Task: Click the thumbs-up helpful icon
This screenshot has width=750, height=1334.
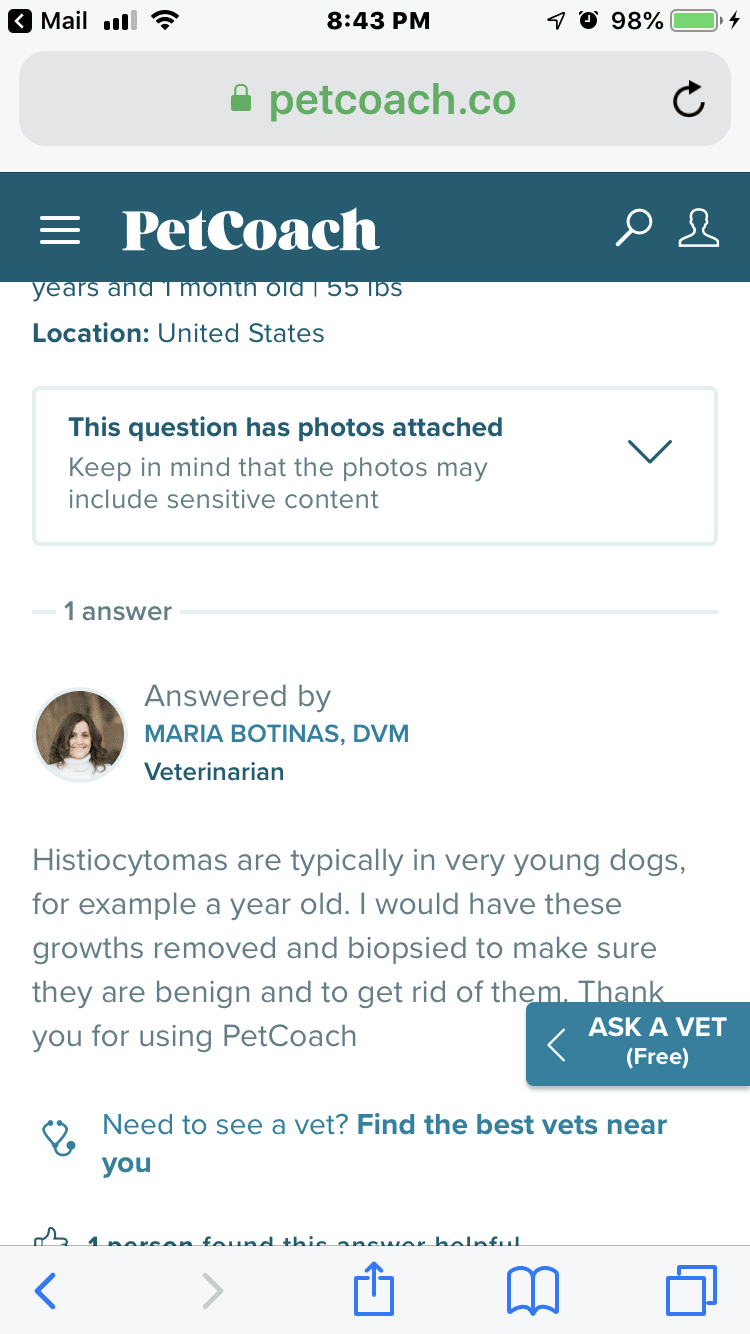Action: tap(52, 1240)
